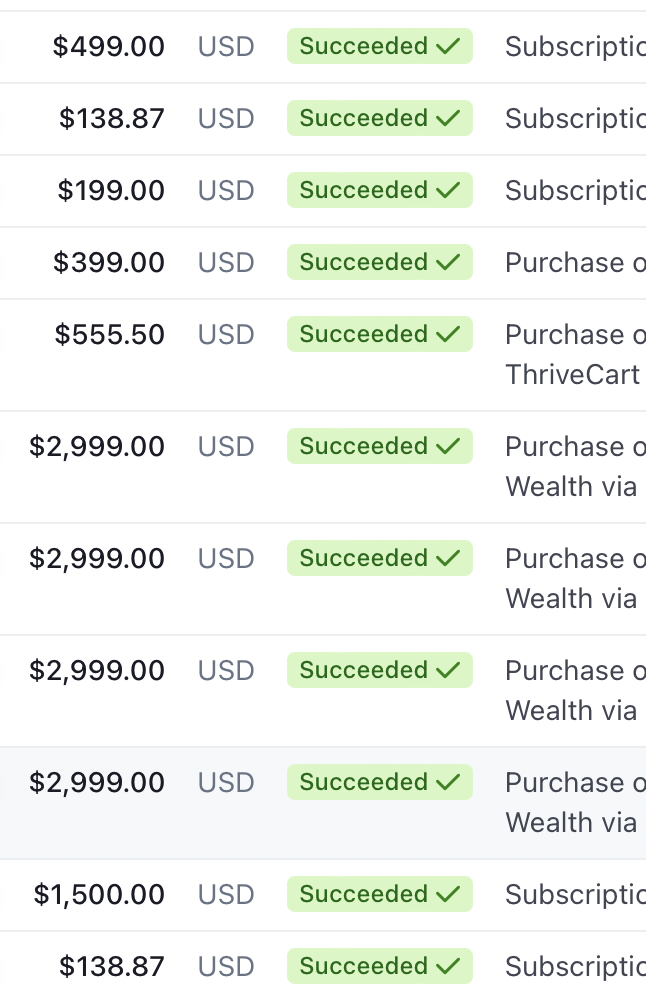Open the $499.00 payment amount

pyautogui.click(x=109, y=46)
